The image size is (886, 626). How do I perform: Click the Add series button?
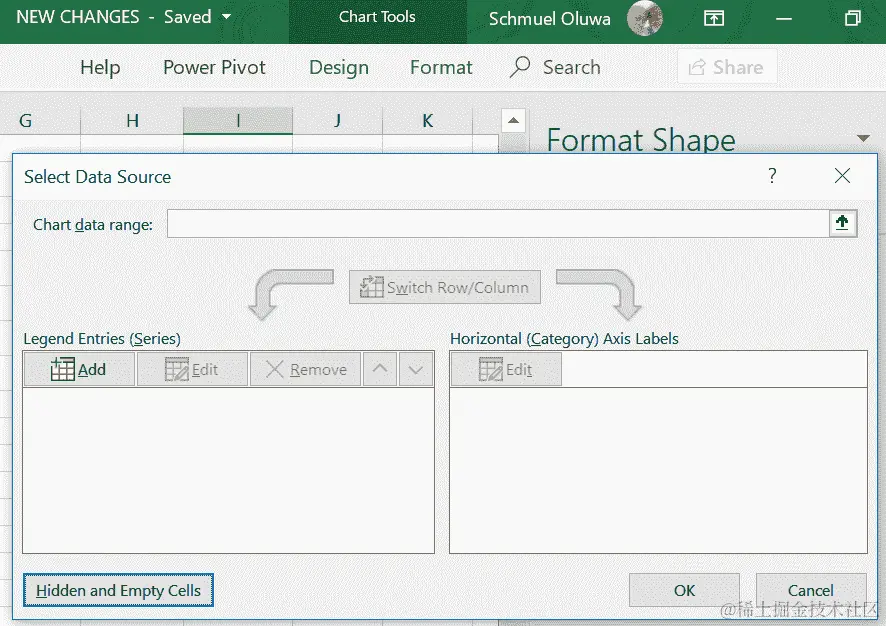pyautogui.click(x=79, y=369)
